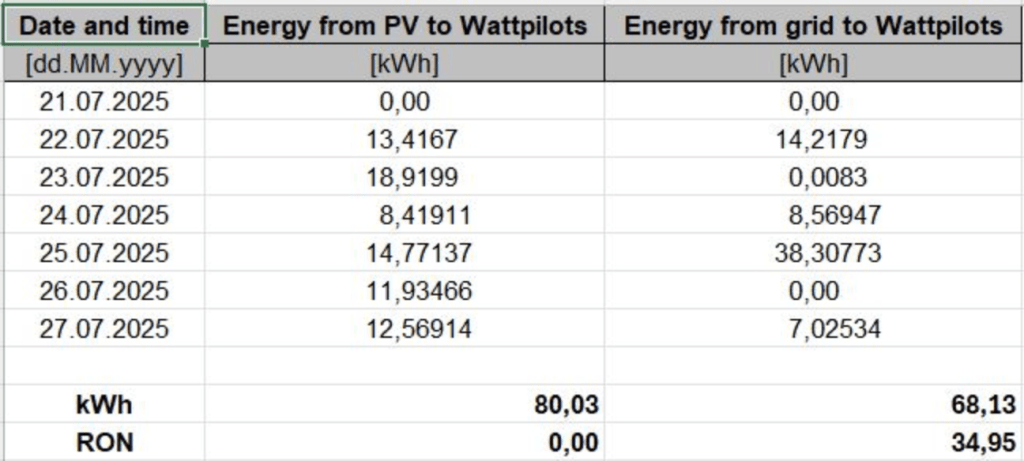Select the date cell 21.07.2025
1024x461 pixels.
(104, 102)
